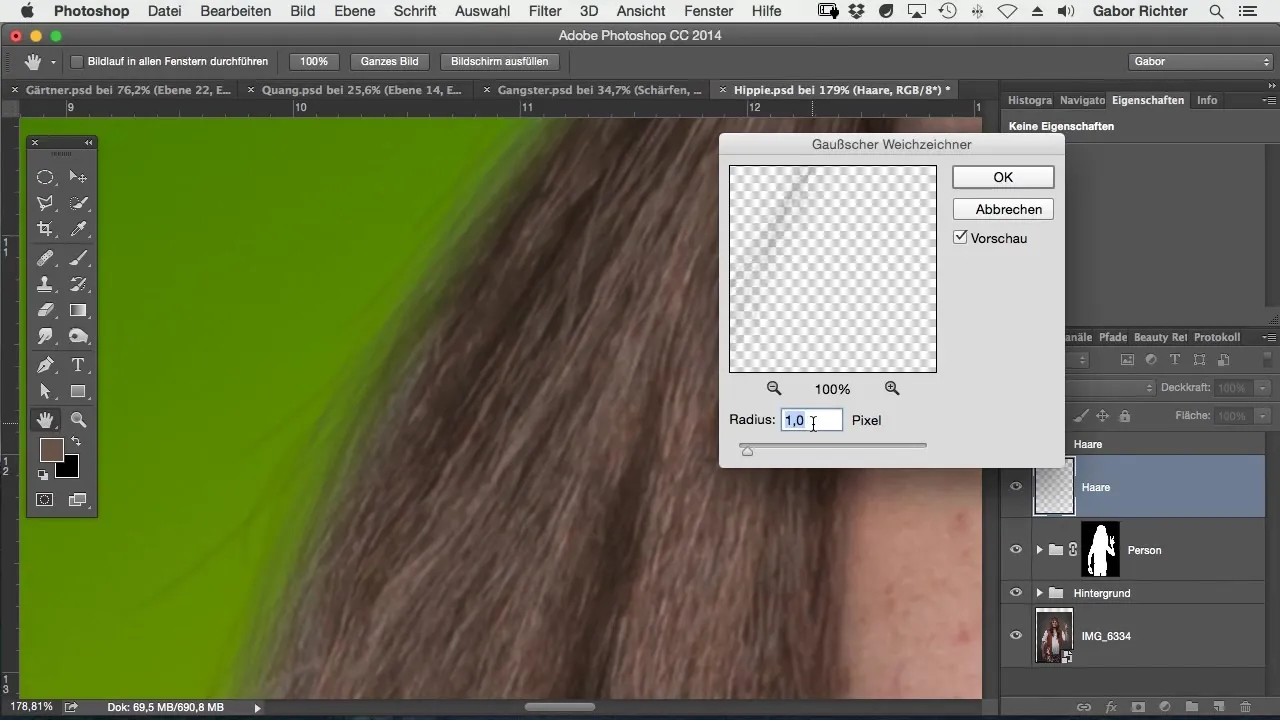This screenshot has width=1280, height=720.
Task: Add layer mask at panel bottom
Action: (x=1138, y=707)
